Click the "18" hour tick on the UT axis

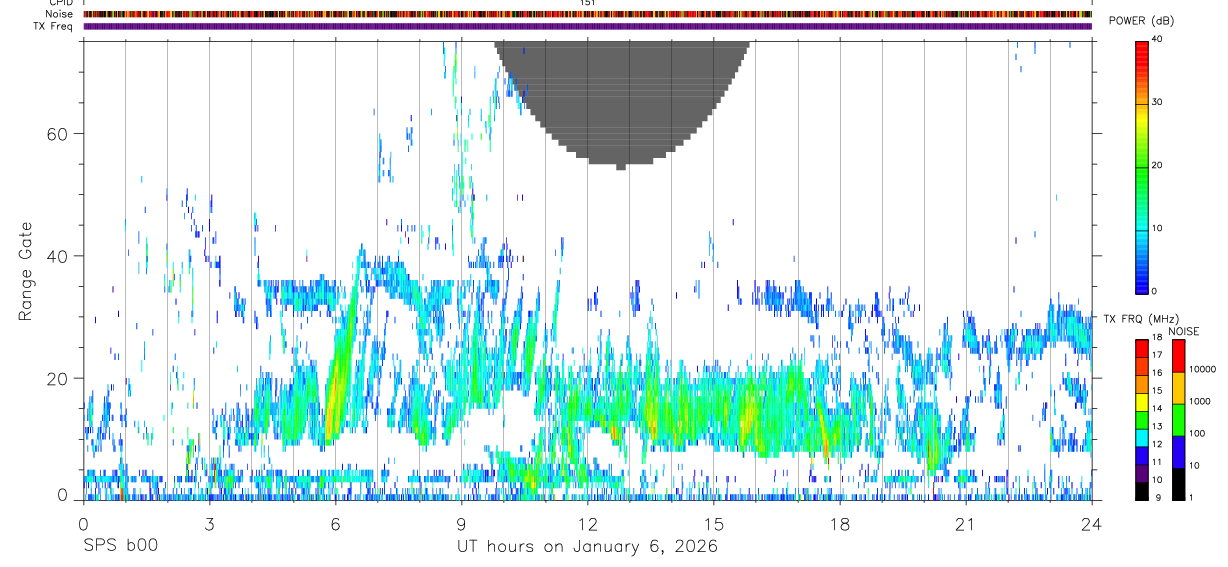click(x=840, y=524)
